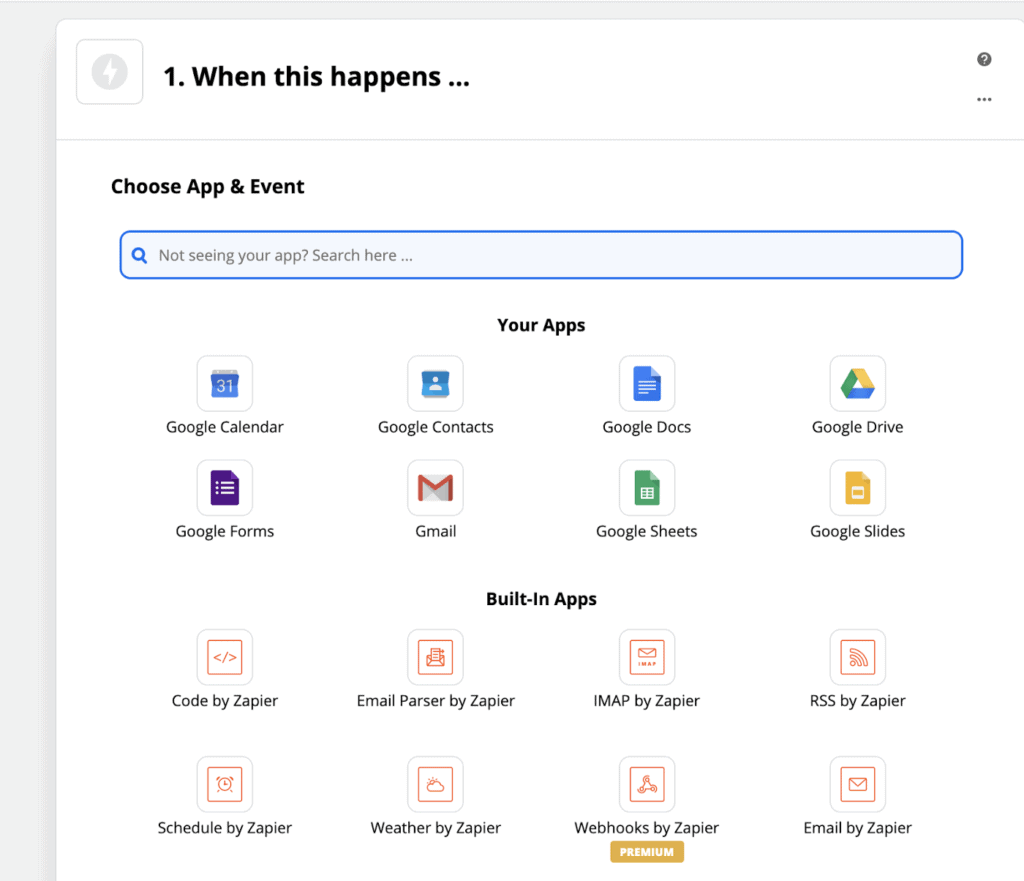
Task: Click the IMAP by Zapier label
Action: pos(647,701)
